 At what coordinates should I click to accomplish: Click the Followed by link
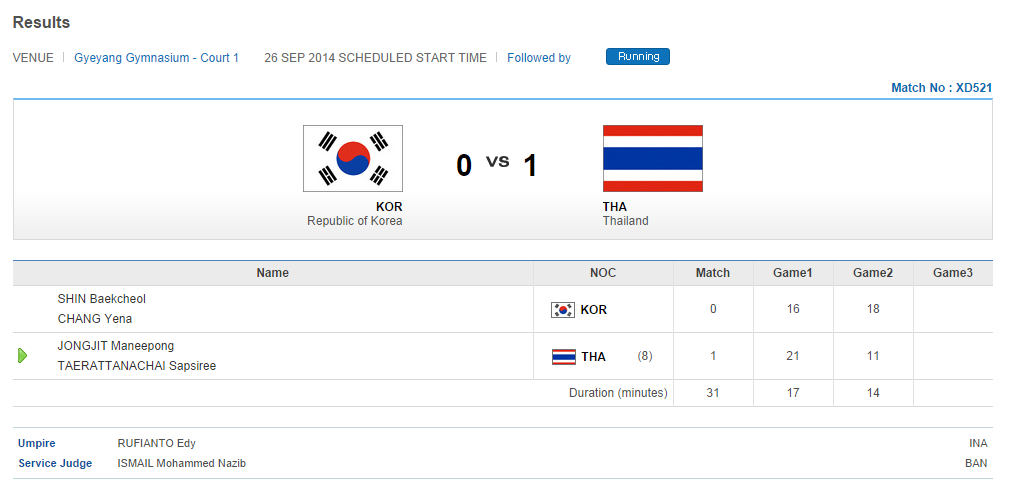[539, 58]
